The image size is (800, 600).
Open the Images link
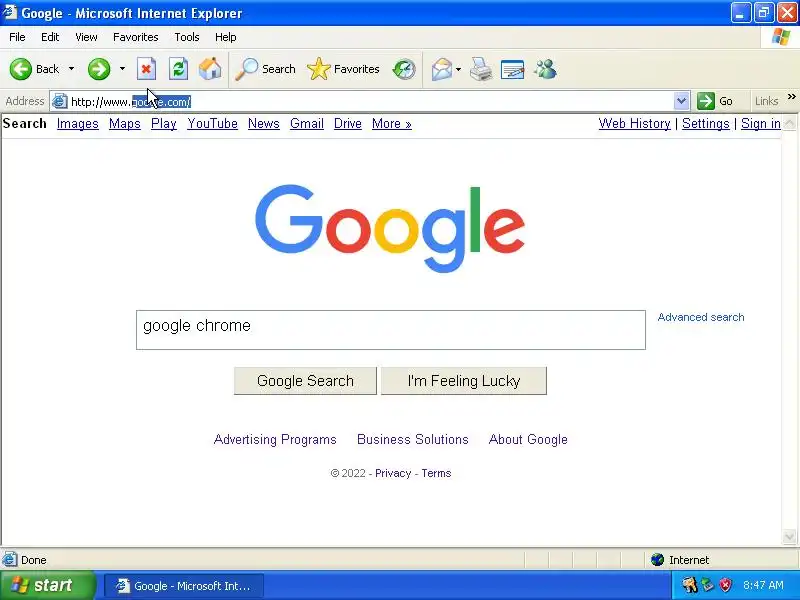(x=78, y=123)
